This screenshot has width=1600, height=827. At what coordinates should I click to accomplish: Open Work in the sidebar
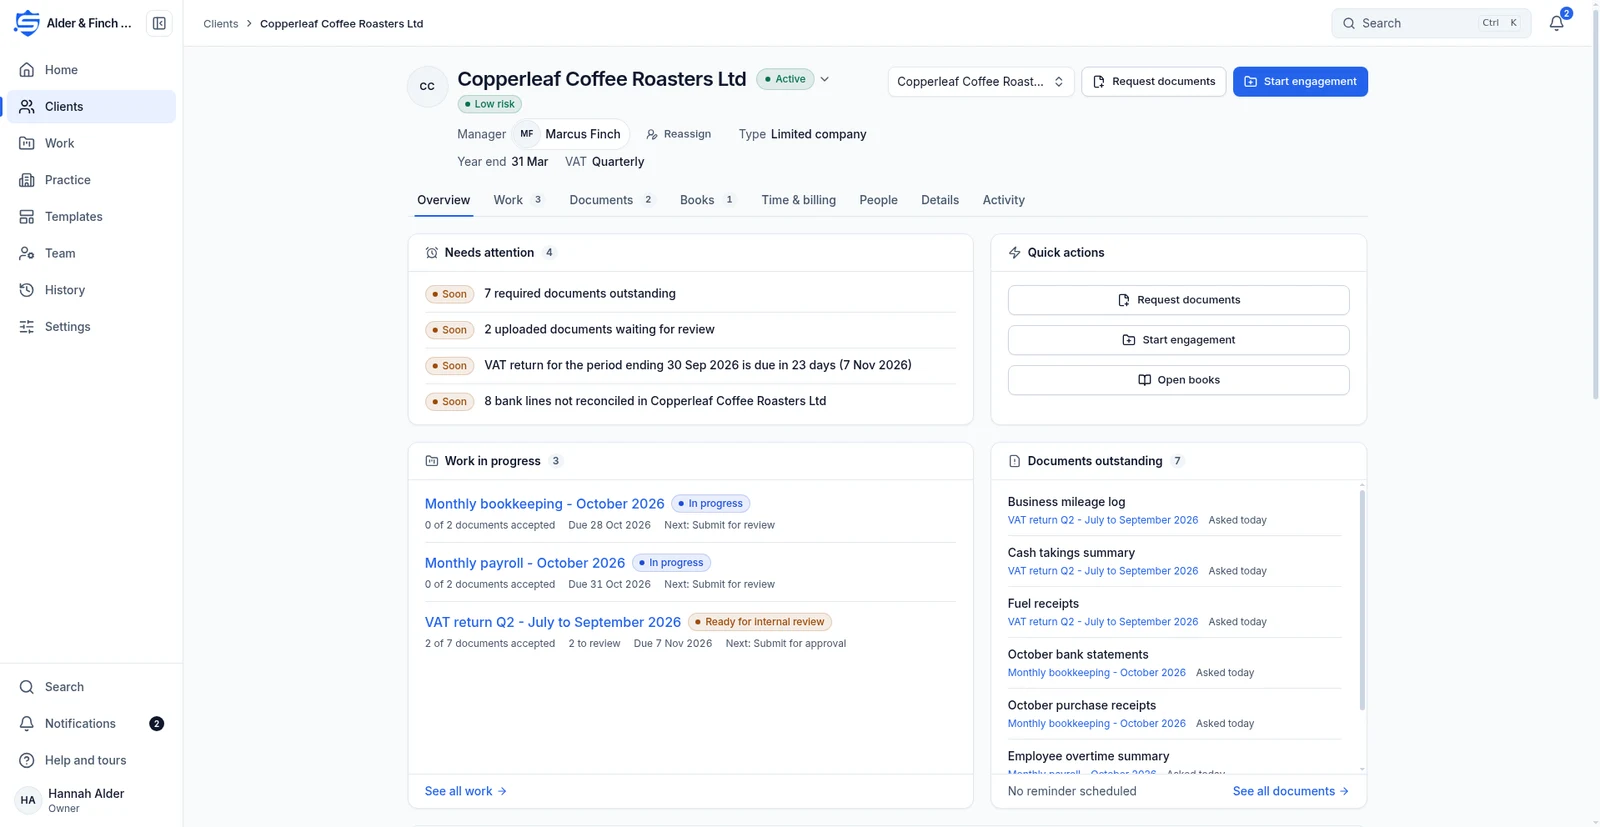pos(91,143)
